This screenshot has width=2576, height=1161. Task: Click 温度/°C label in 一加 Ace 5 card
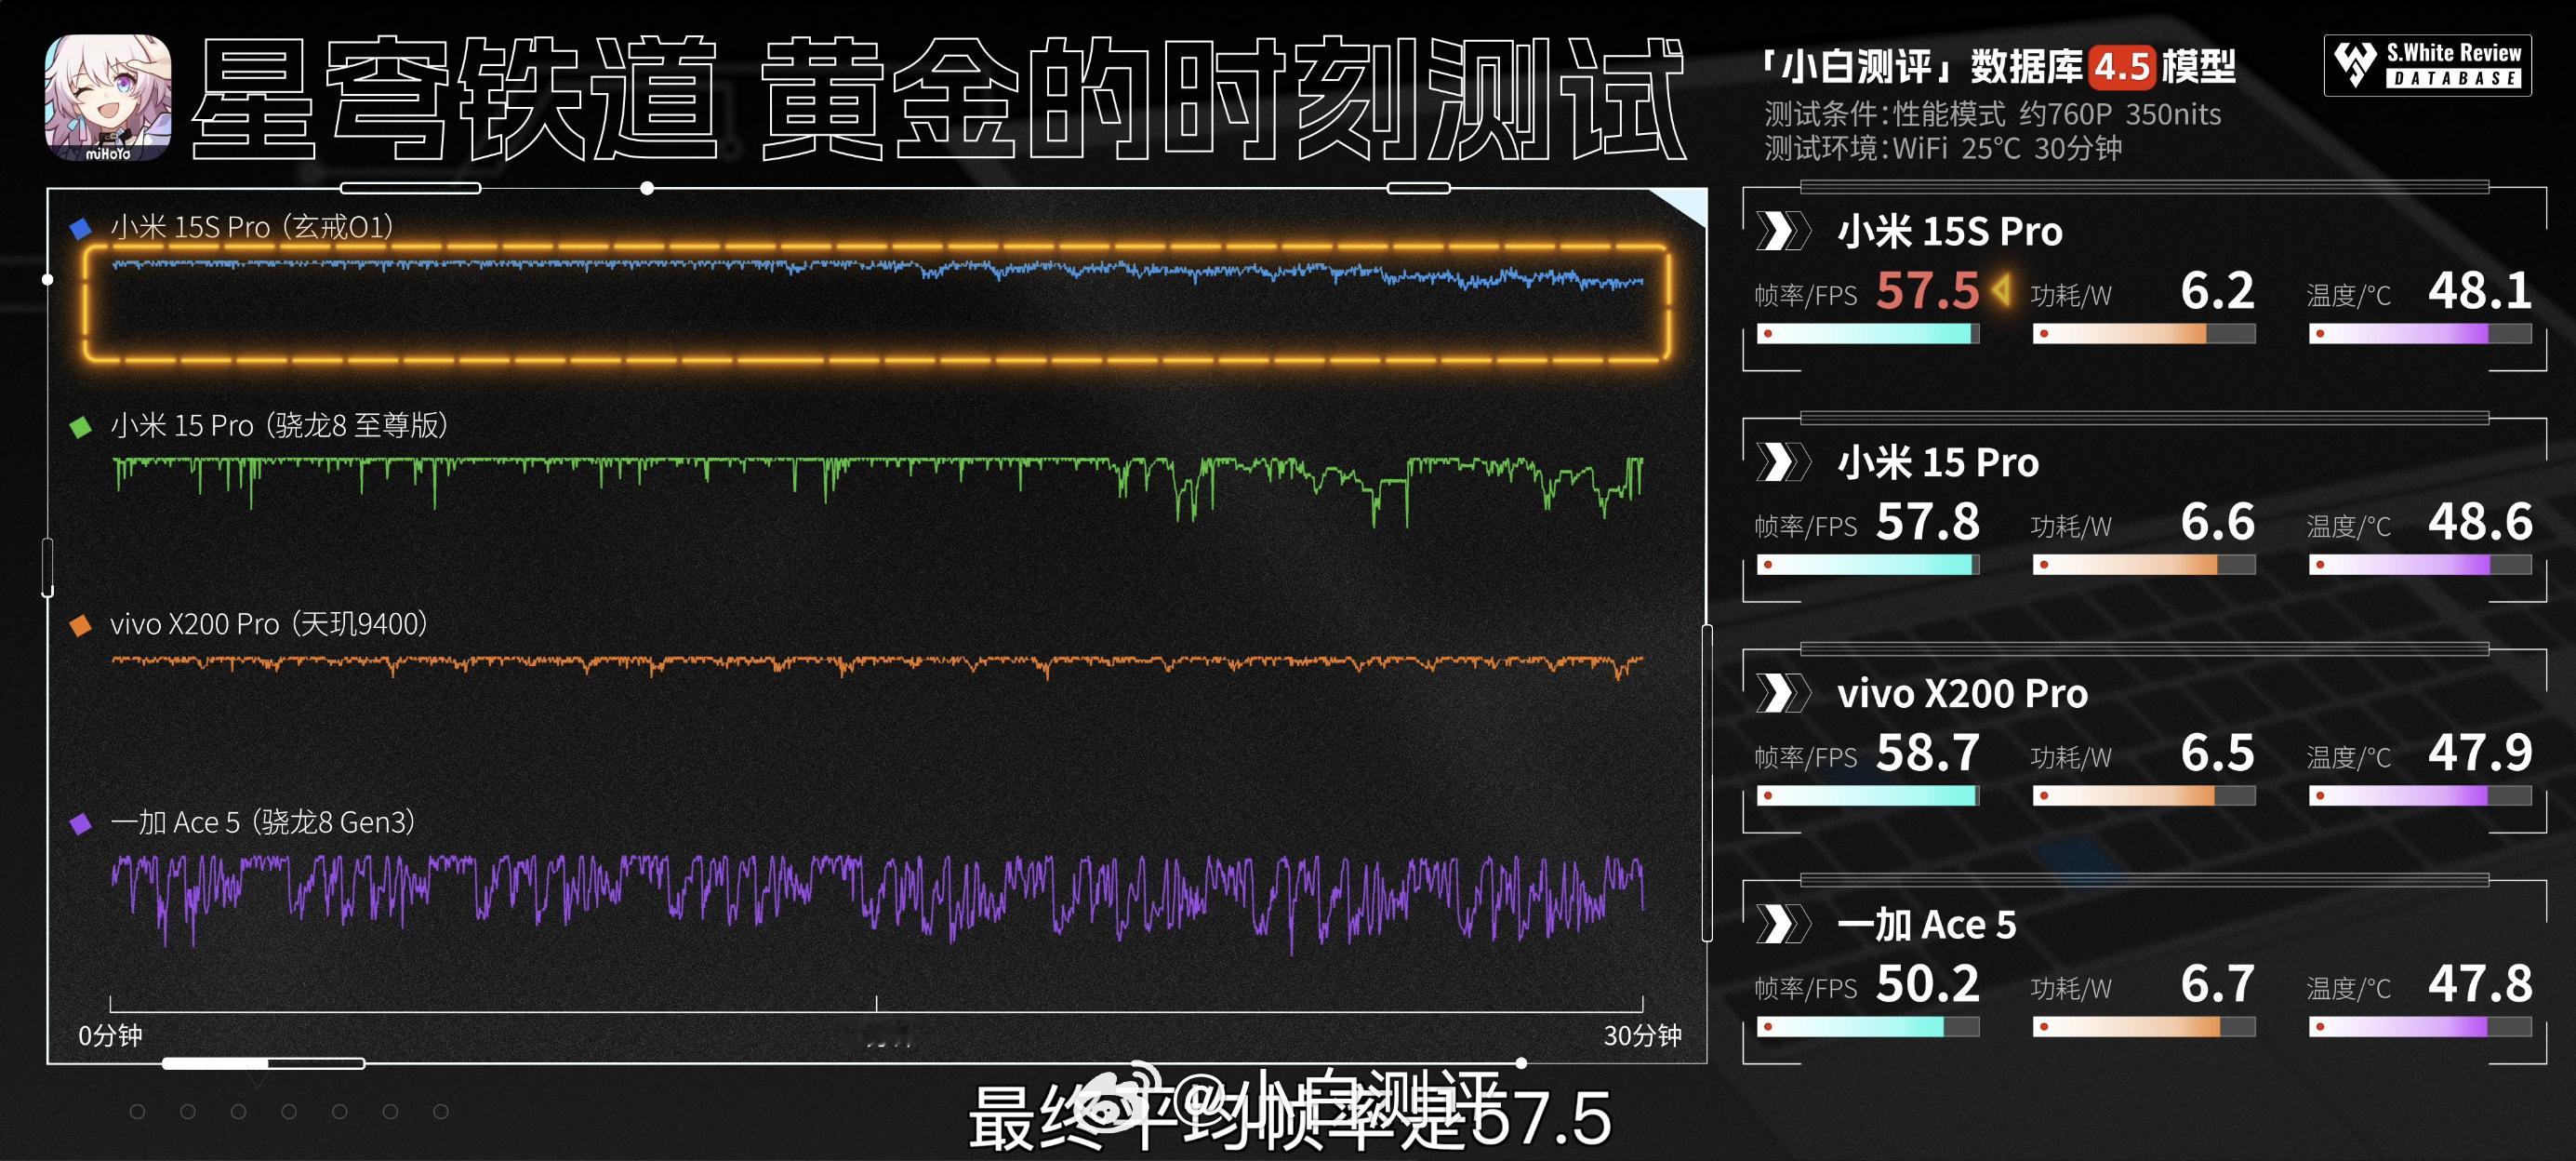(x=2349, y=989)
